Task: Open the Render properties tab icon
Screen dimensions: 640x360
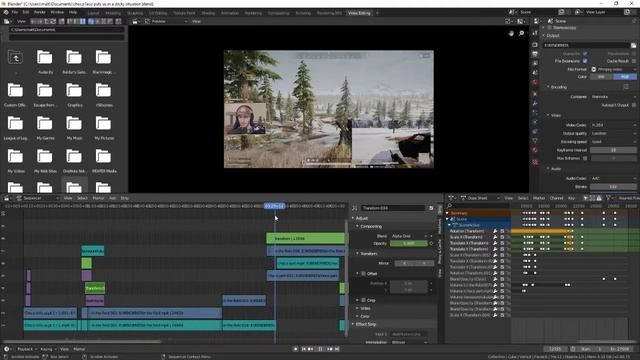Action: pos(535,44)
